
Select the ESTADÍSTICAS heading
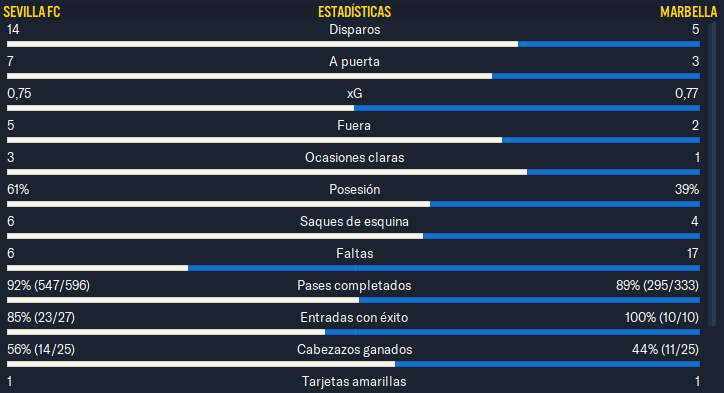point(355,12)
